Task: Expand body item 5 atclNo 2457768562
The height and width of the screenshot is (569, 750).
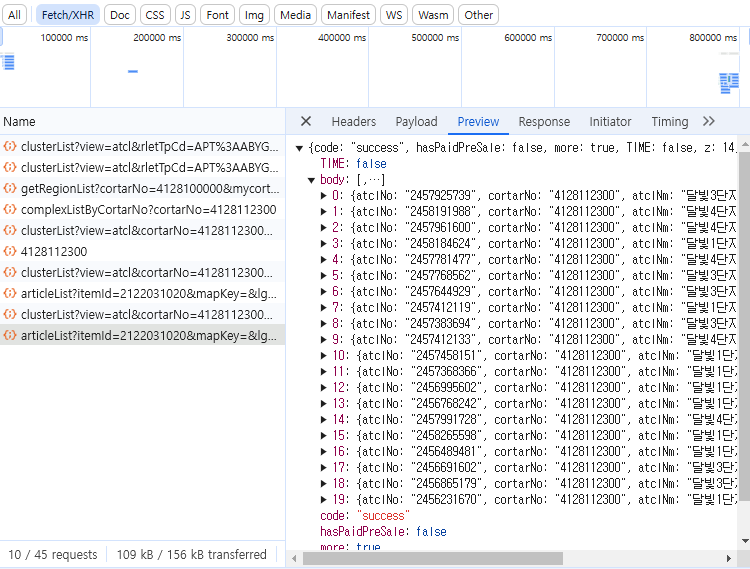Action: [324, 275]
